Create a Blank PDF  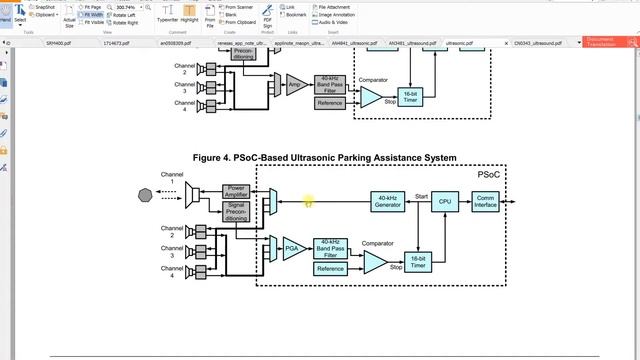point(228,15)
